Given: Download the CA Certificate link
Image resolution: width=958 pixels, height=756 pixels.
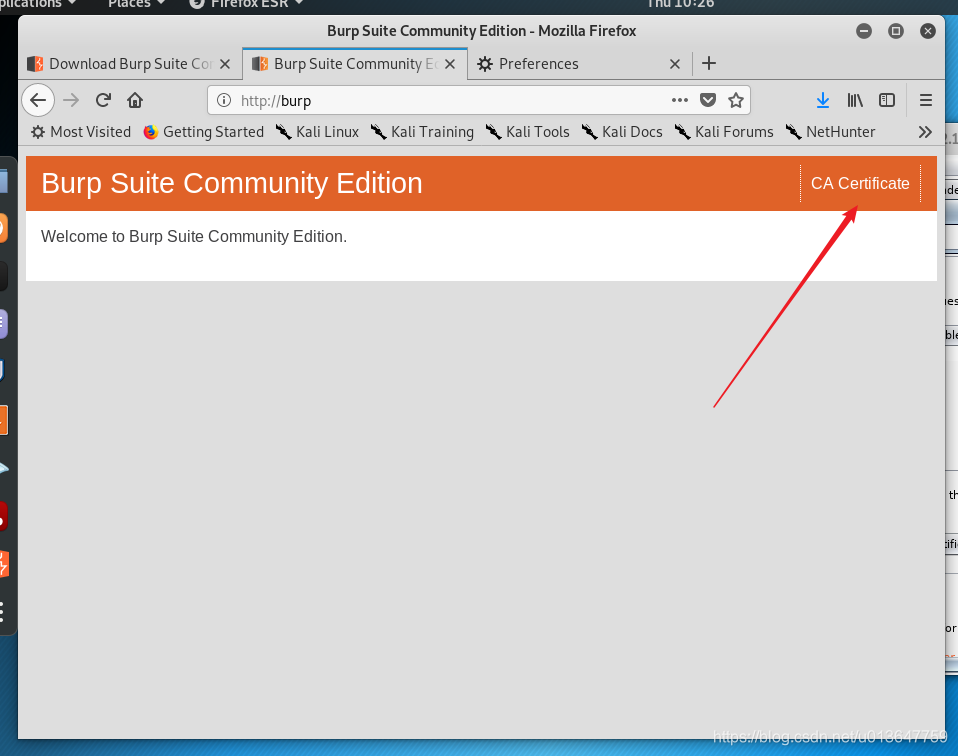Looking at the screenshot, I should [860, 183].
